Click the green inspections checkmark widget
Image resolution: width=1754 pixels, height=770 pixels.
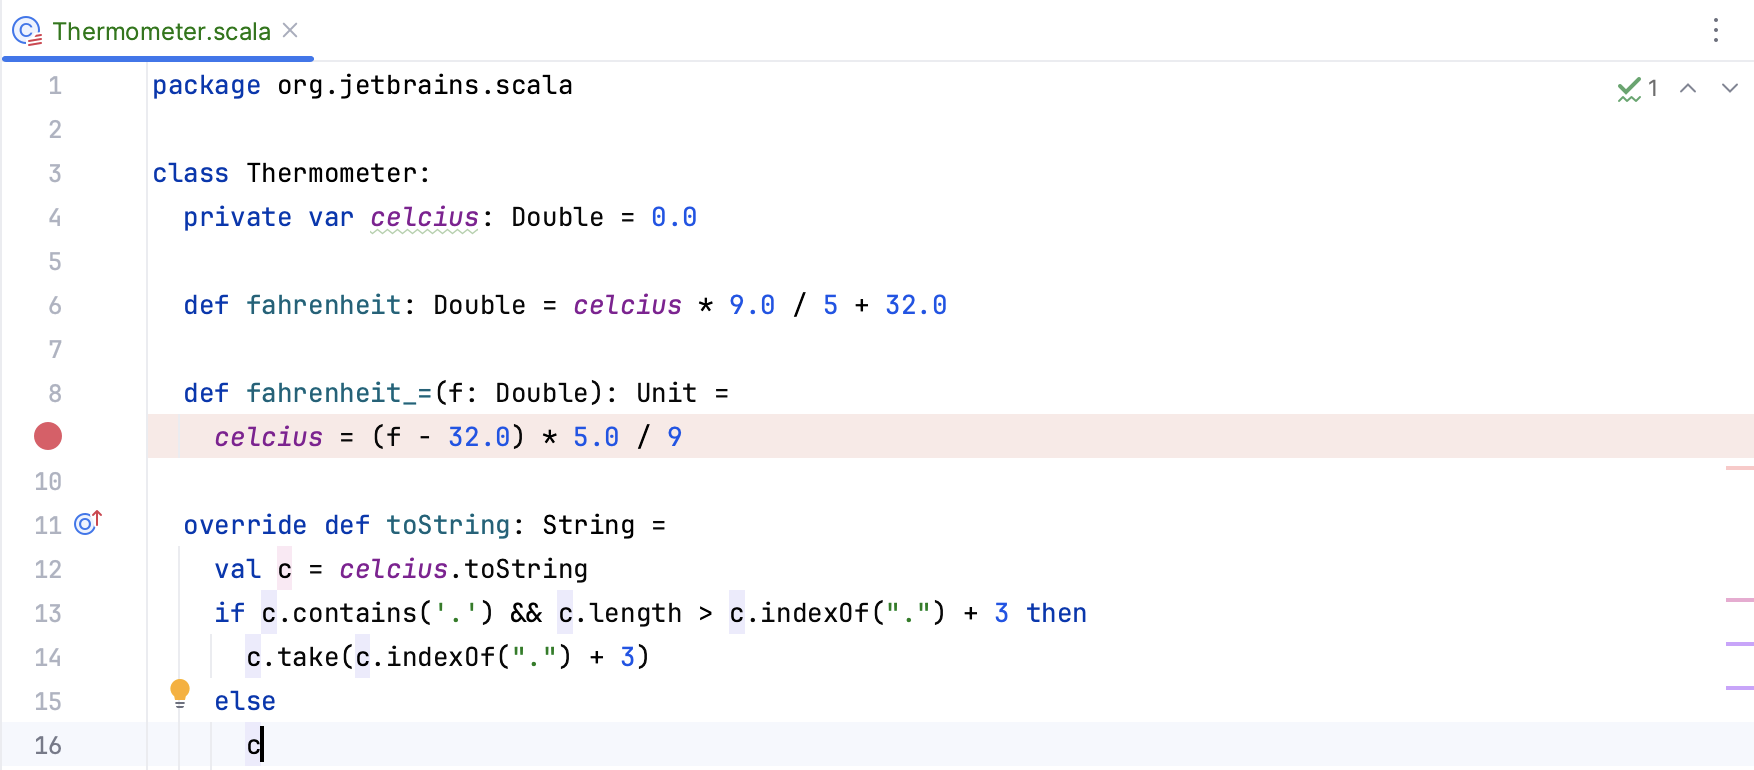click(1629, 88)
